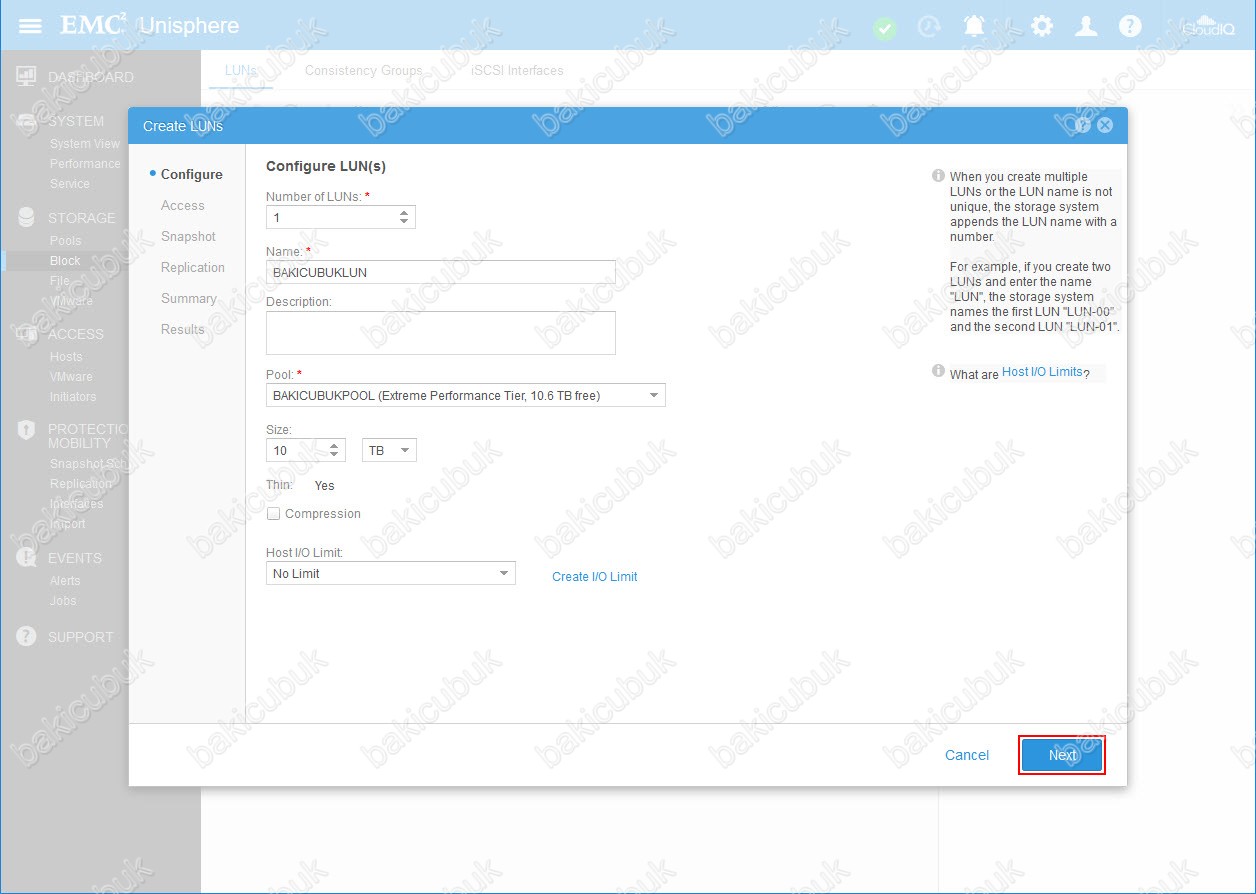Screen dimensions: 1256x894
Task: Open the settings gear icon
Action: [x=1042, y=26]
